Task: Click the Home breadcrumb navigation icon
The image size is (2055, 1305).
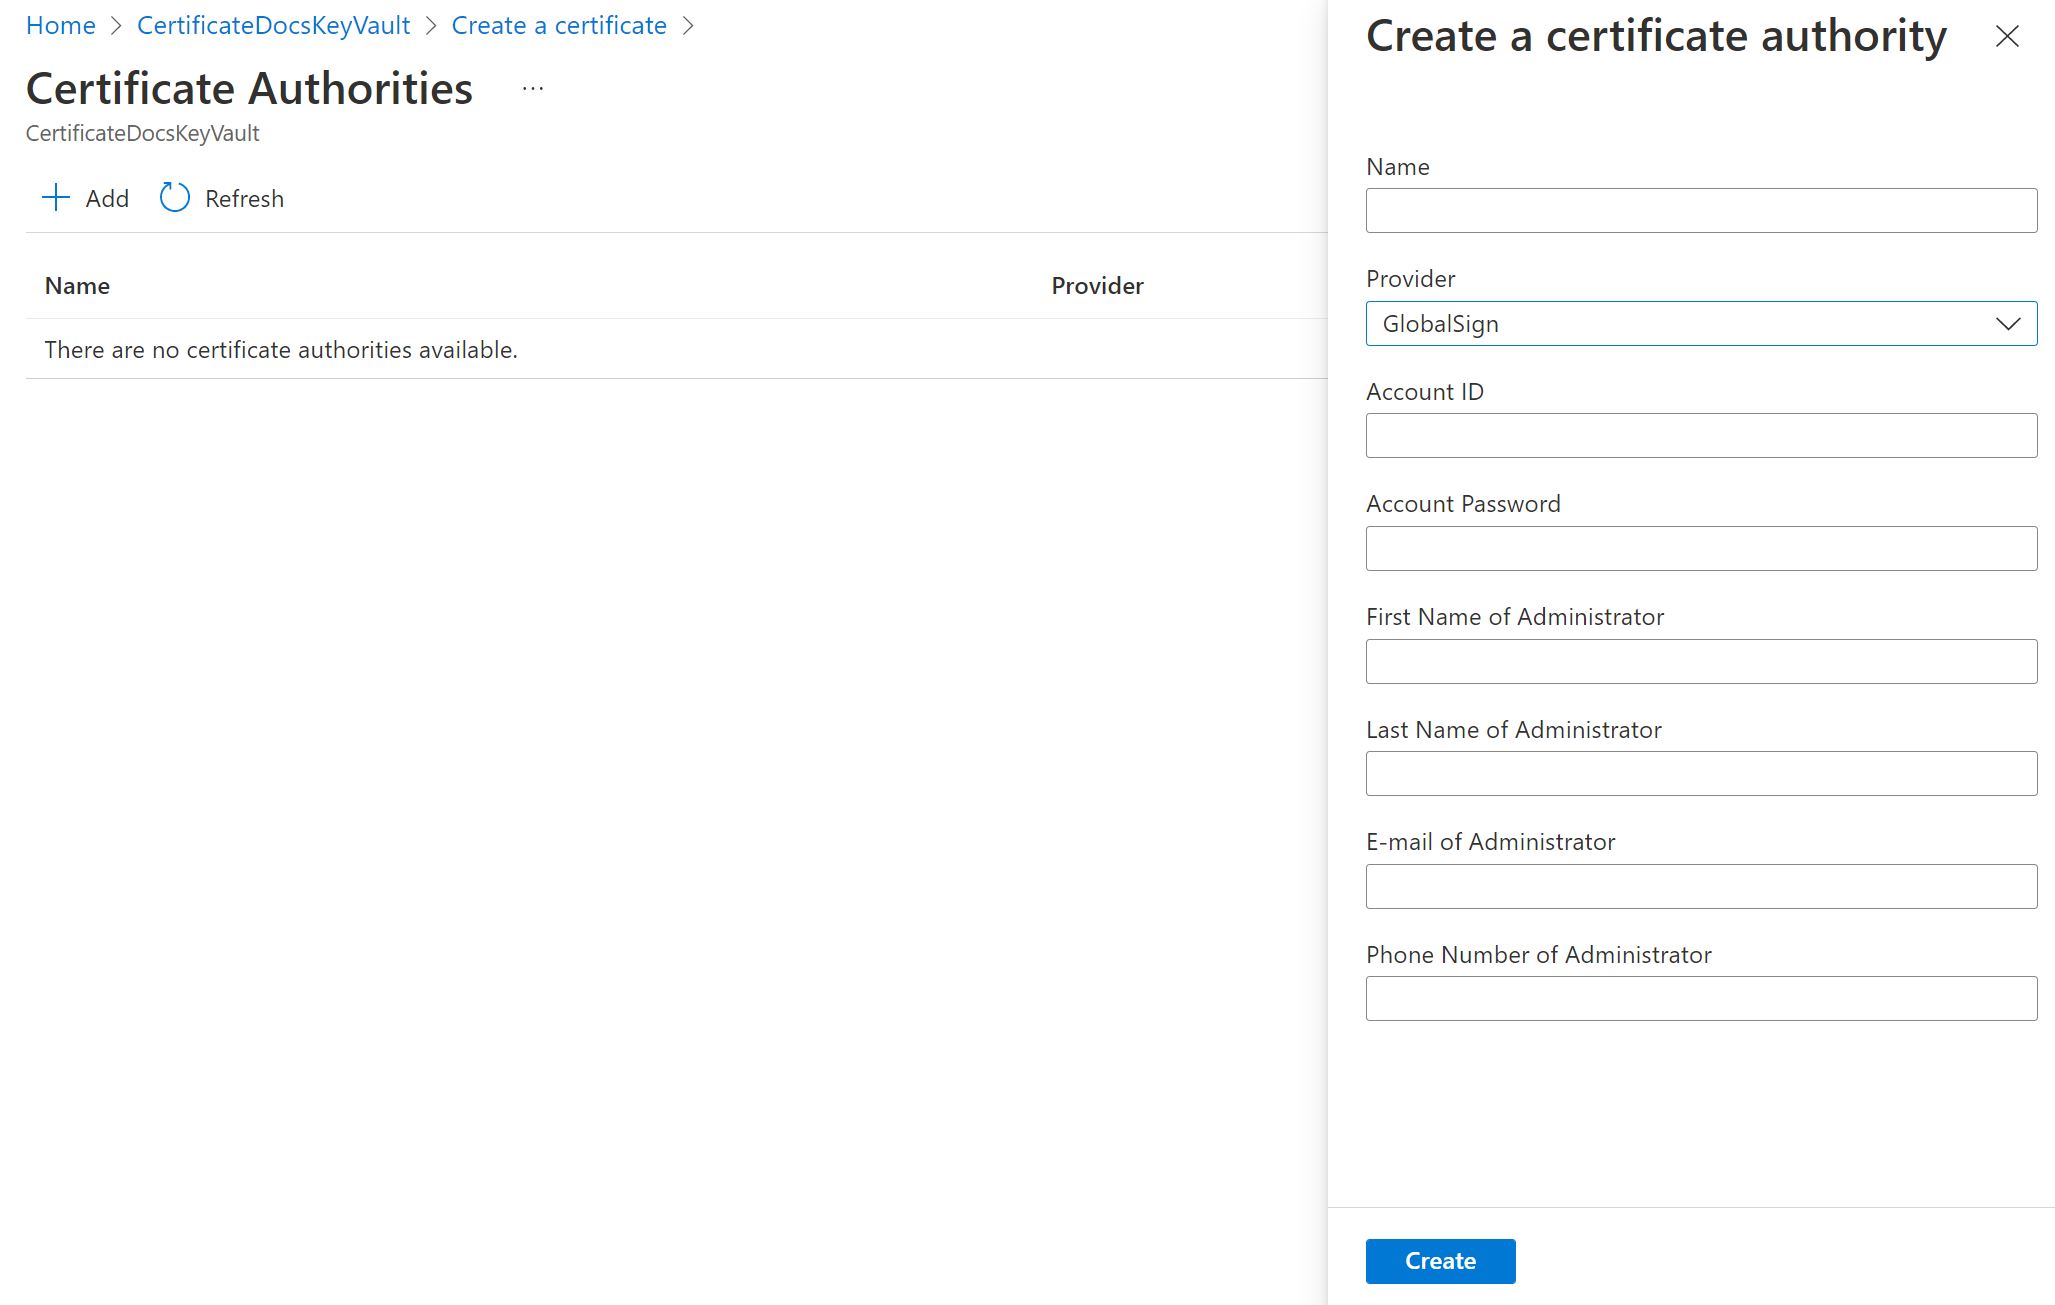Action: [61, 25]
